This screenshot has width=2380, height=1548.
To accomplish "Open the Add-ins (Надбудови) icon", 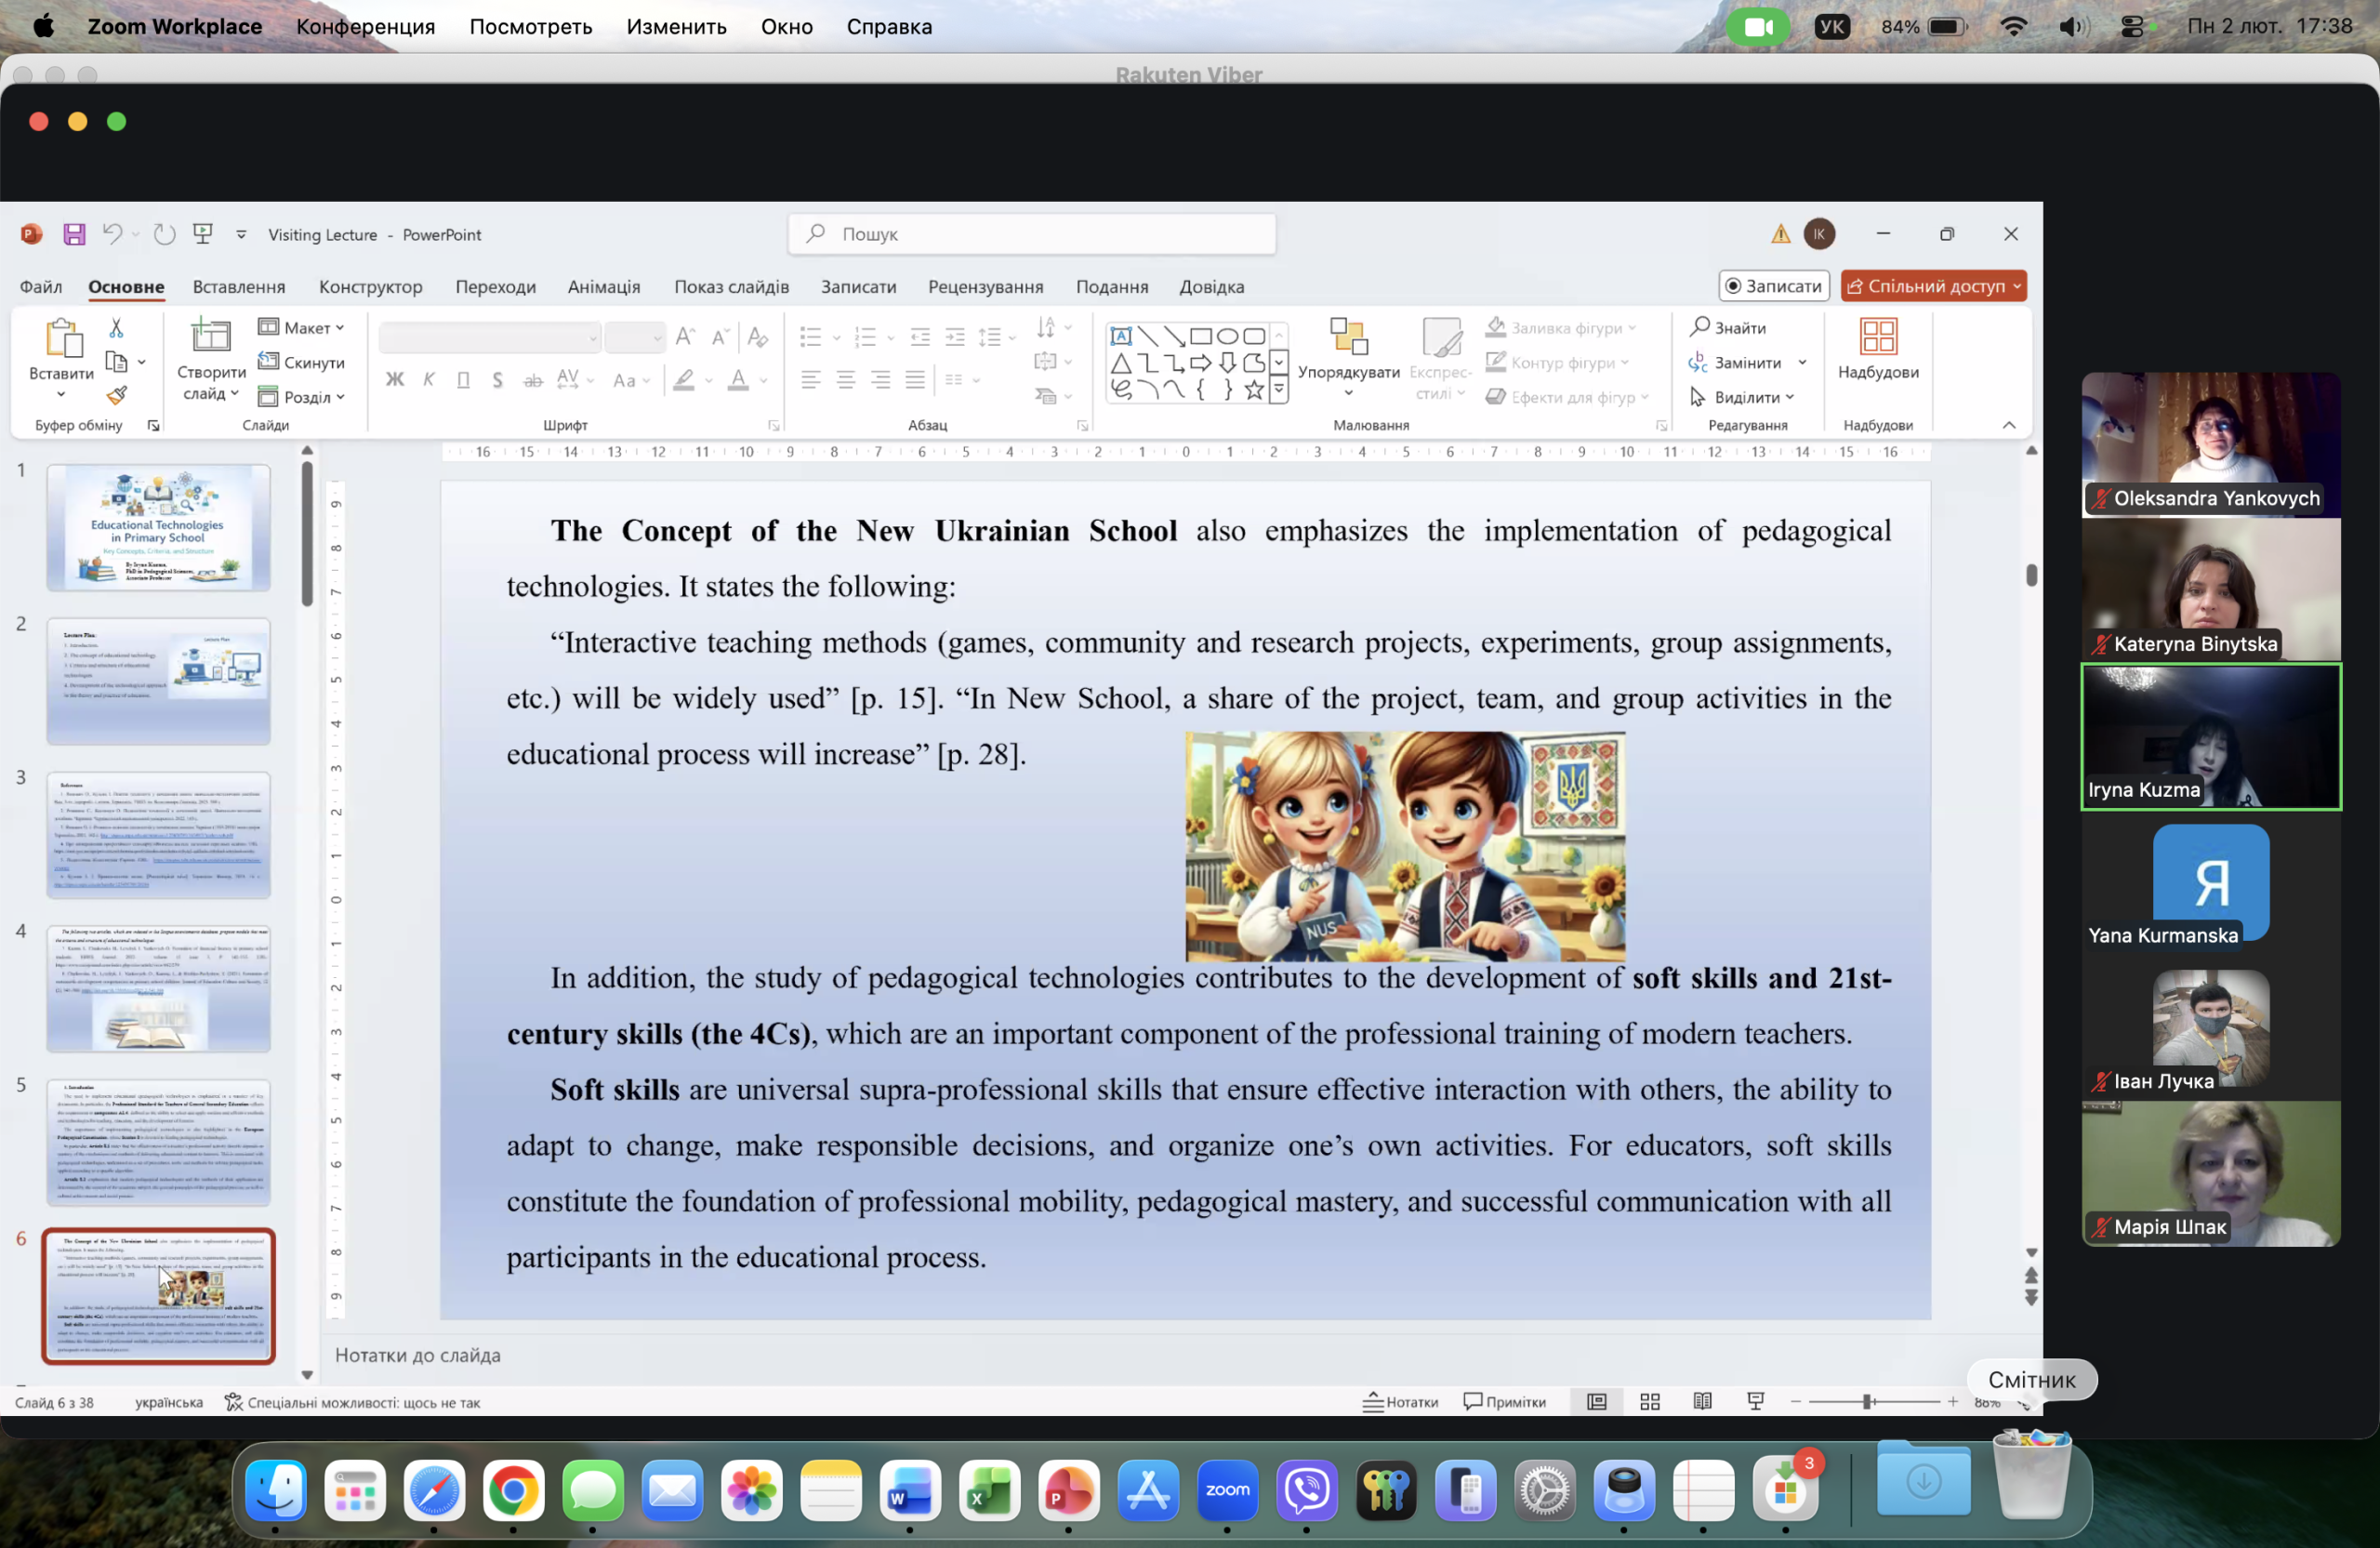I will [x=1877, y=337].
